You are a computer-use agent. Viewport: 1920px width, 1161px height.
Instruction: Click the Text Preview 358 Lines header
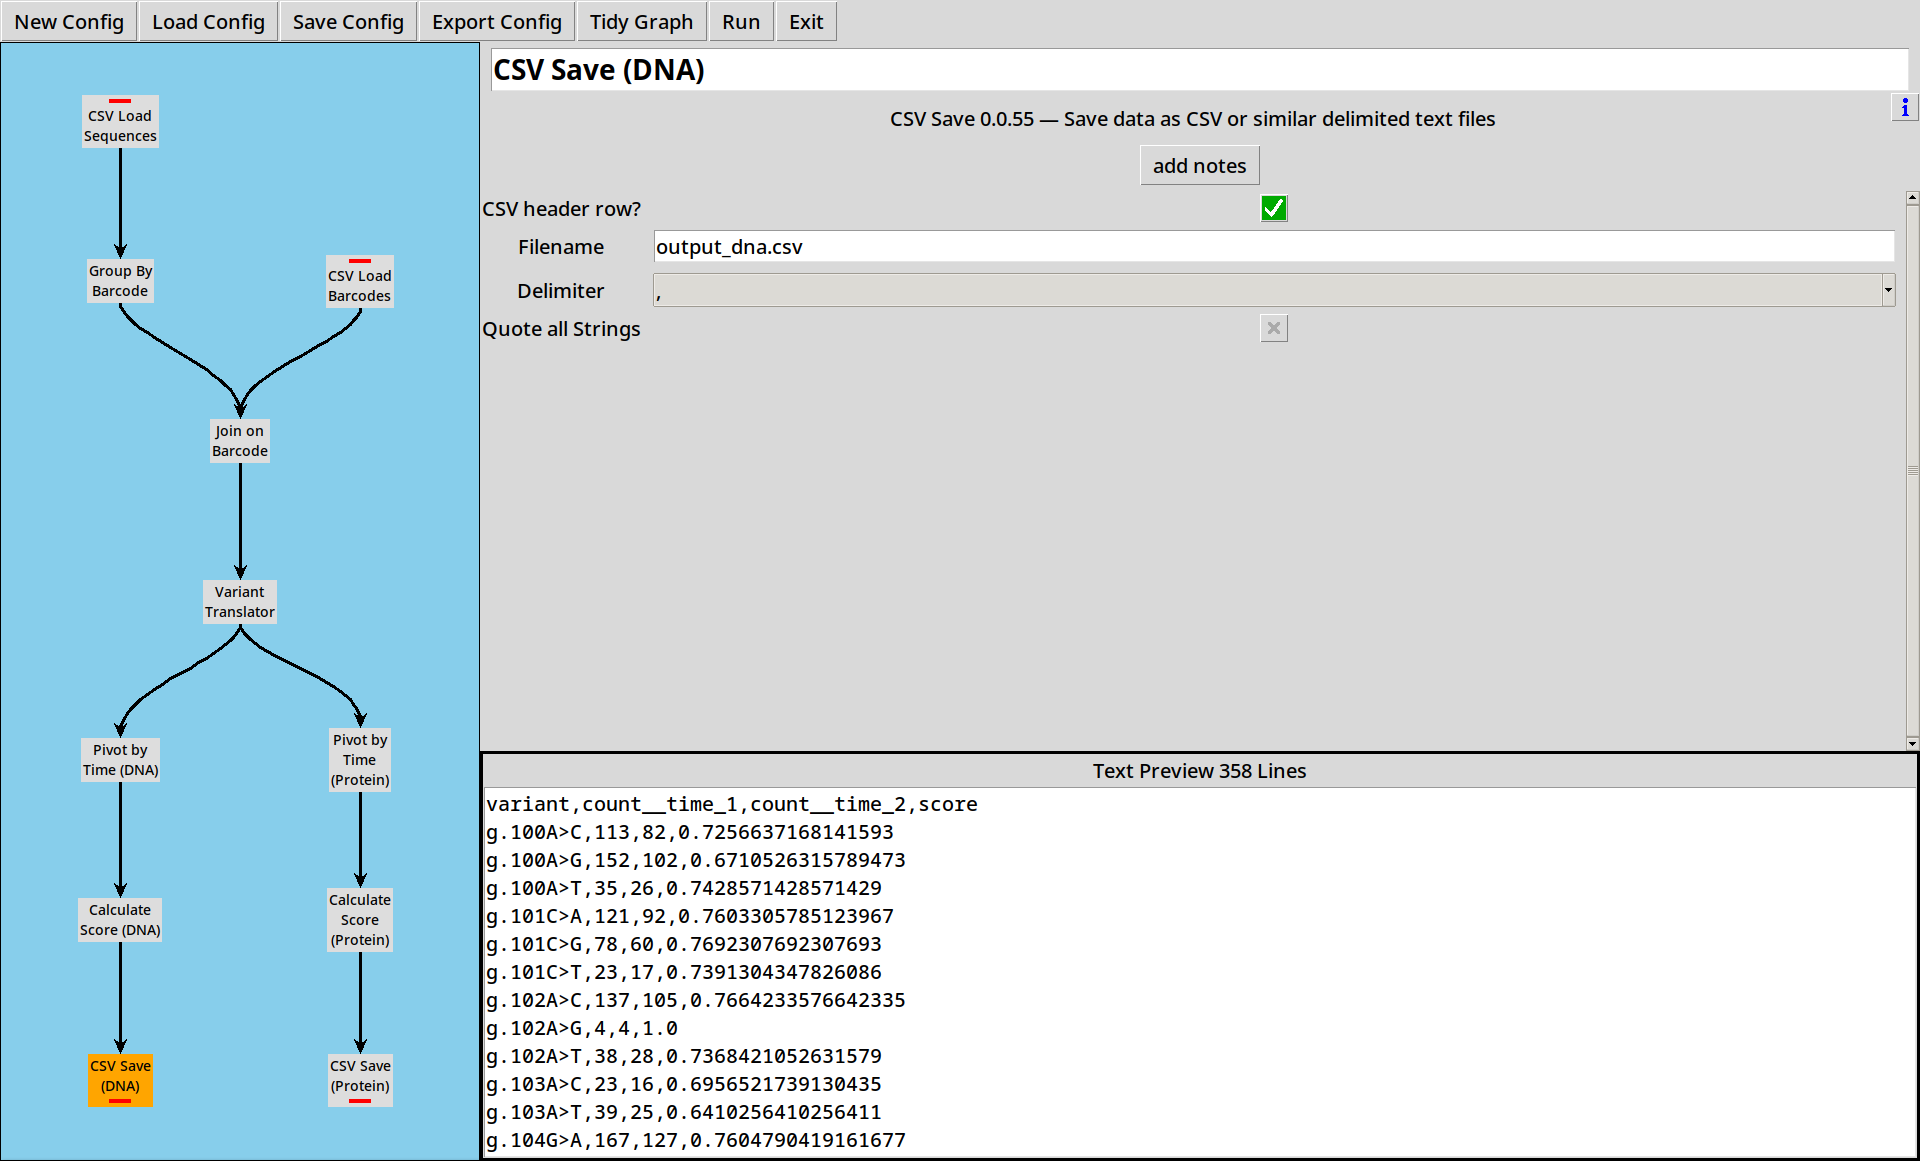pos(1199,771)
